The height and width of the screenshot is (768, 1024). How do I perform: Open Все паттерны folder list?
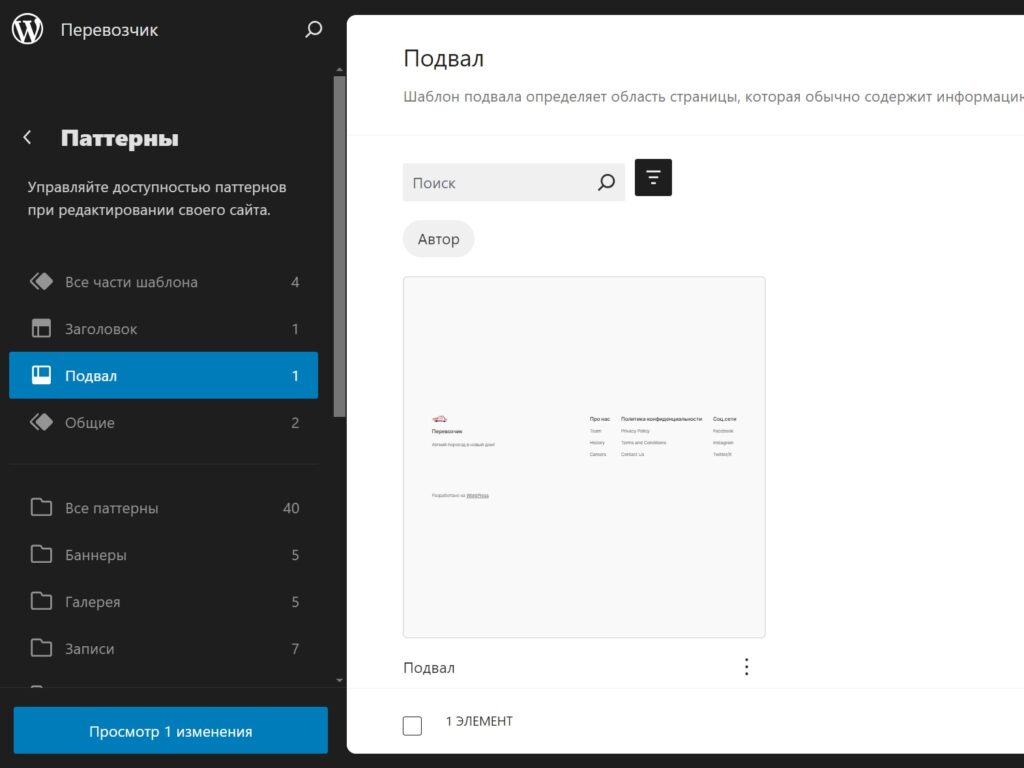[x=163, y=508]
